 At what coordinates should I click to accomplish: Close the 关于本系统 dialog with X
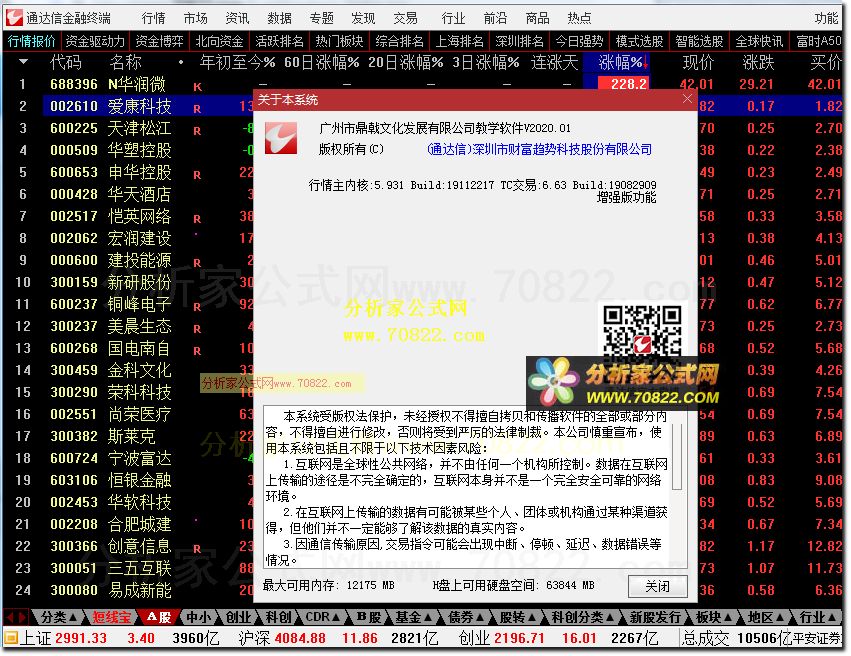pyautogui.click(x=687, y=99)
